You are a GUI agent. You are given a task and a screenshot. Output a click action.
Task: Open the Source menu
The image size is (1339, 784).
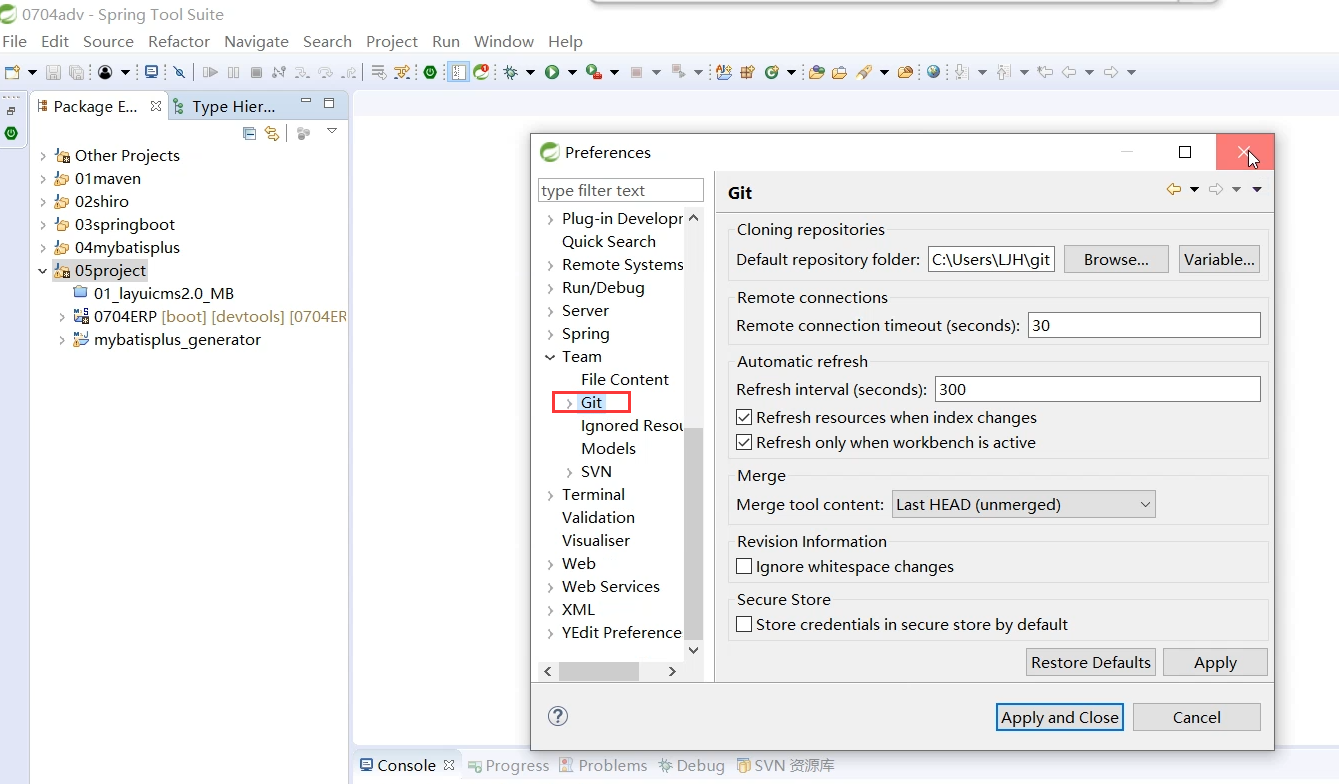click(108, 41)
